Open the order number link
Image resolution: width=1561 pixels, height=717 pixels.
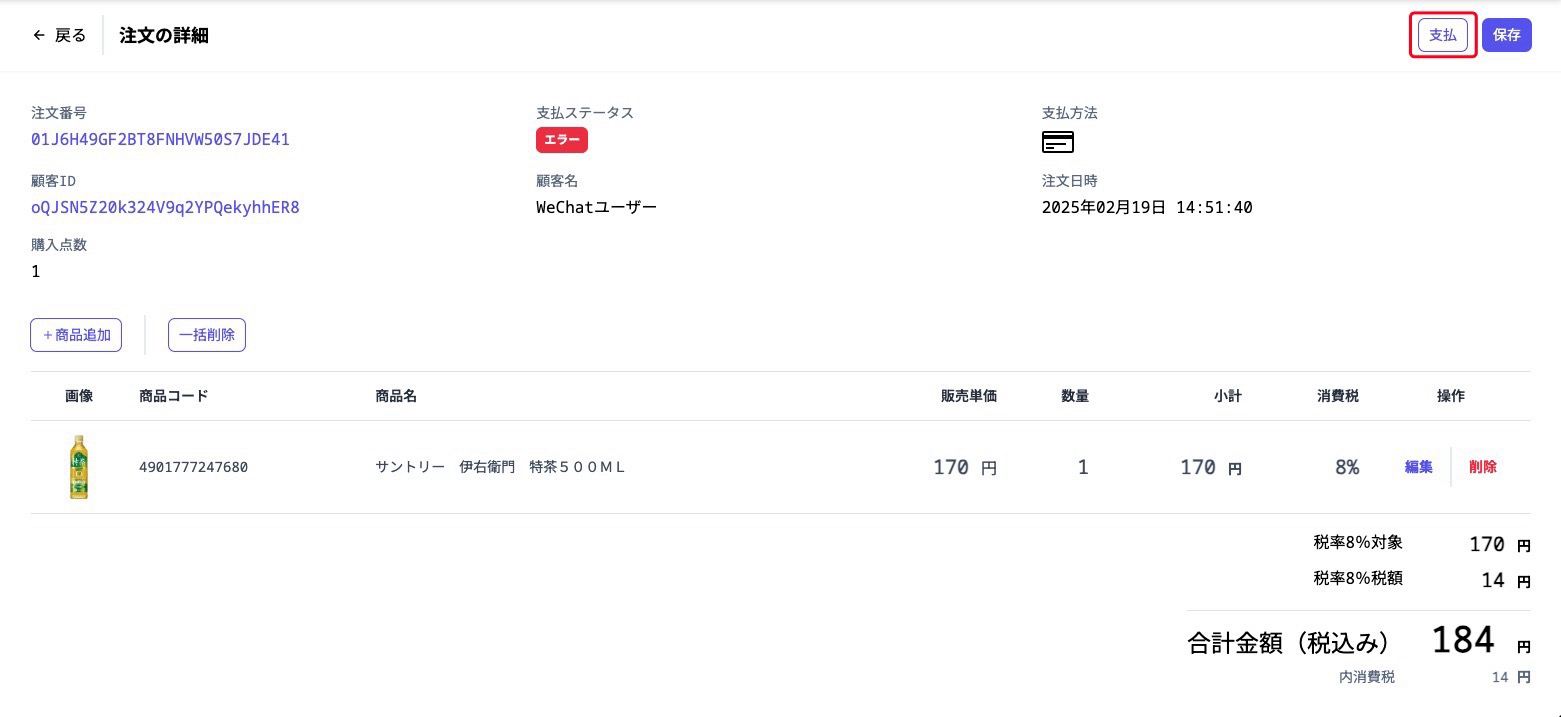click(159, 139)
